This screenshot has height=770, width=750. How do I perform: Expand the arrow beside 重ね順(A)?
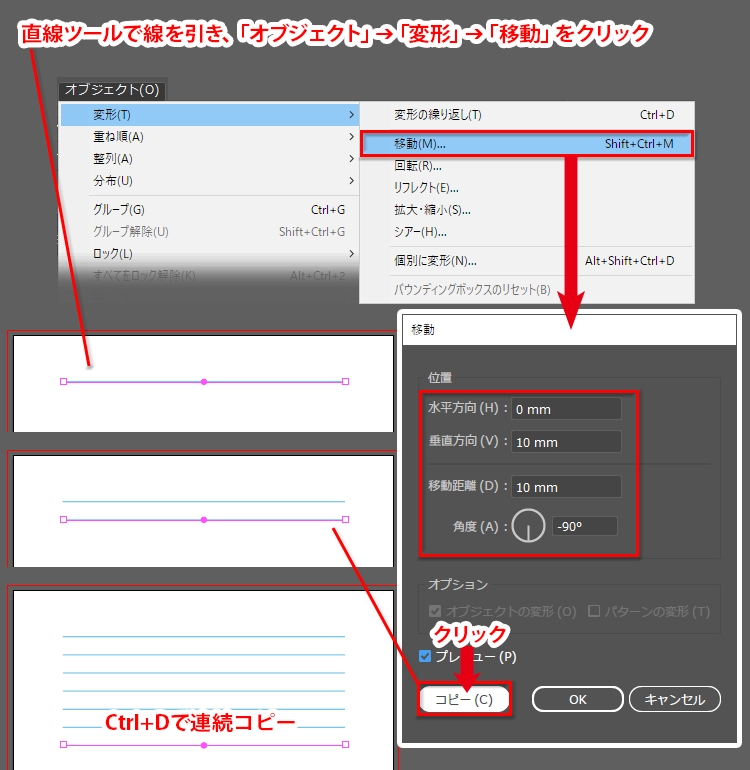351,137
